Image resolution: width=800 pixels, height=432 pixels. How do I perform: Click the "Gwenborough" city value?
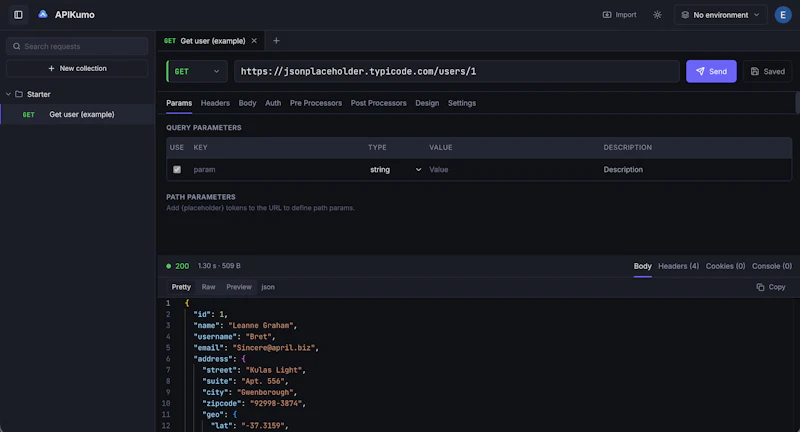point(265,392)
